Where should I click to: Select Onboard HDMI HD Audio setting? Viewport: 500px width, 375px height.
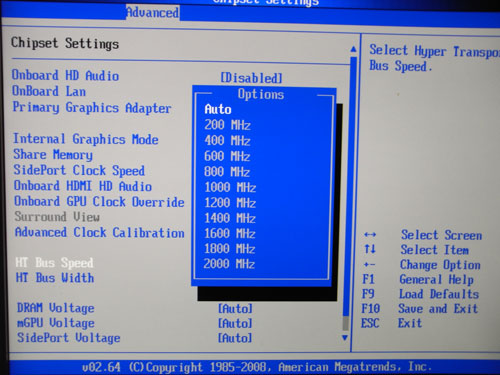point(83,186)
